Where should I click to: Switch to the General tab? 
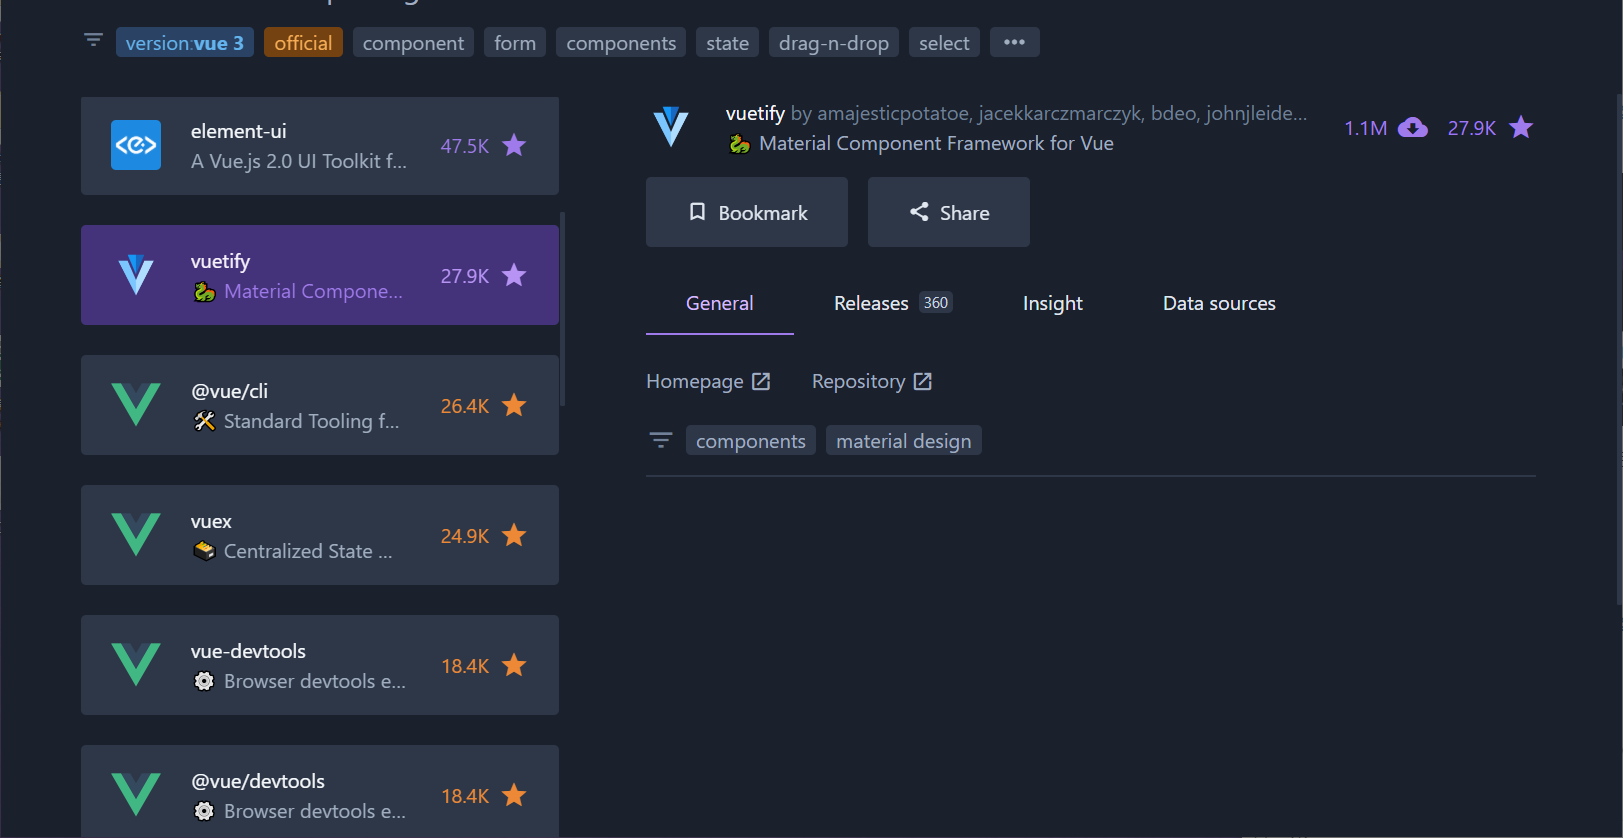pyautogui.click(x=720, y=303)
